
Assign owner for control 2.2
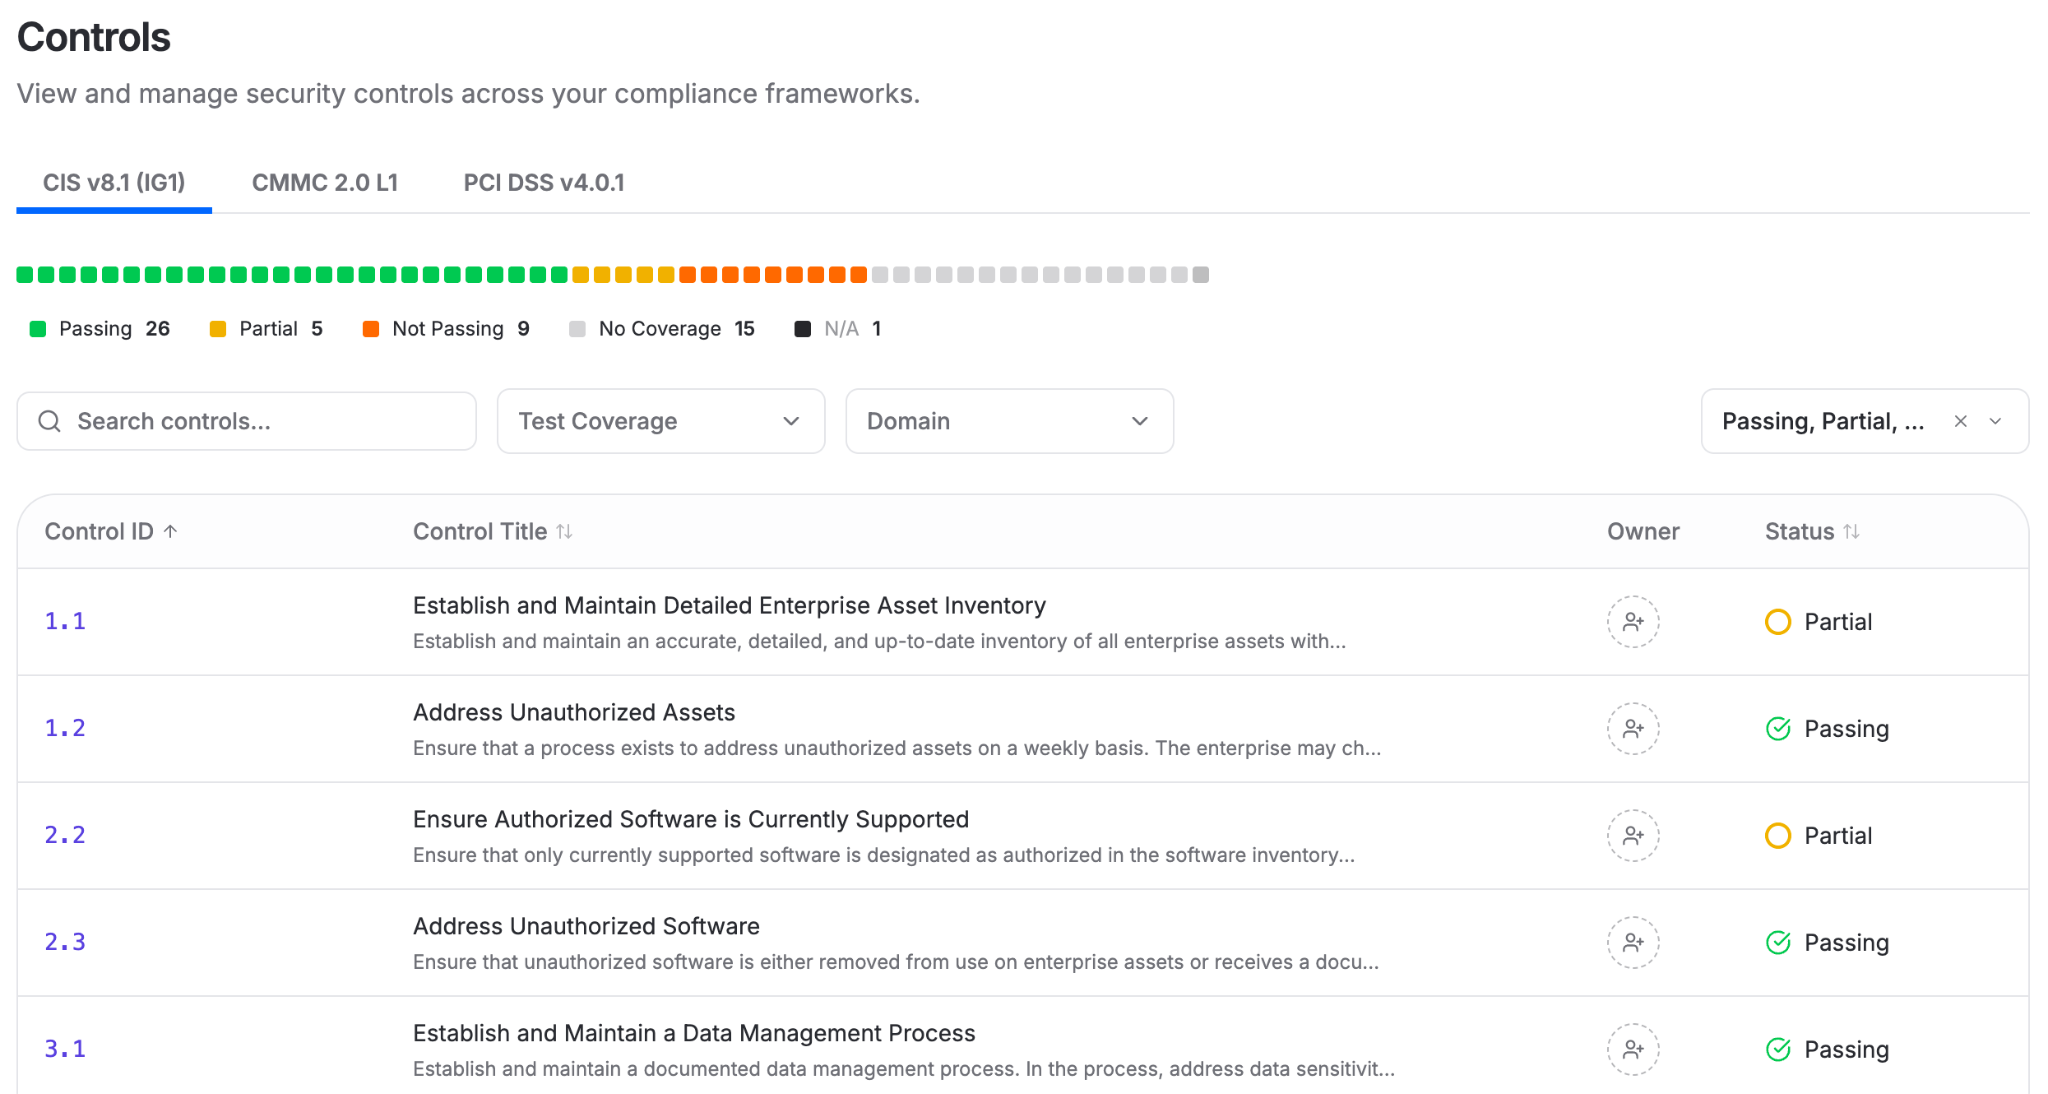1633,836
